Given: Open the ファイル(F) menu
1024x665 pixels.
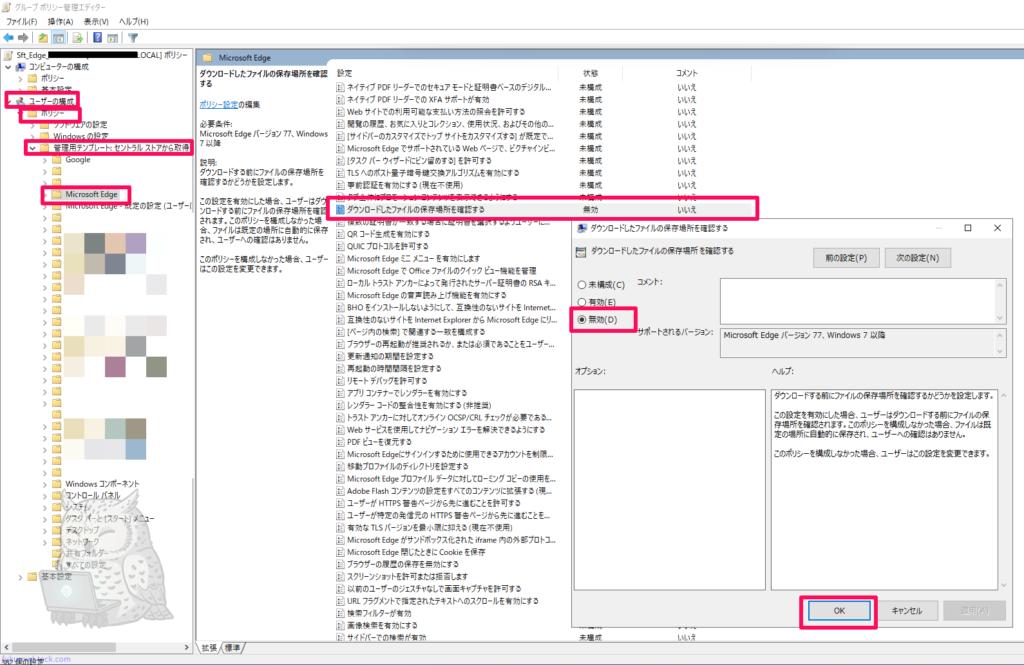Looking at the screenshot, I should [x=22, y=22].
